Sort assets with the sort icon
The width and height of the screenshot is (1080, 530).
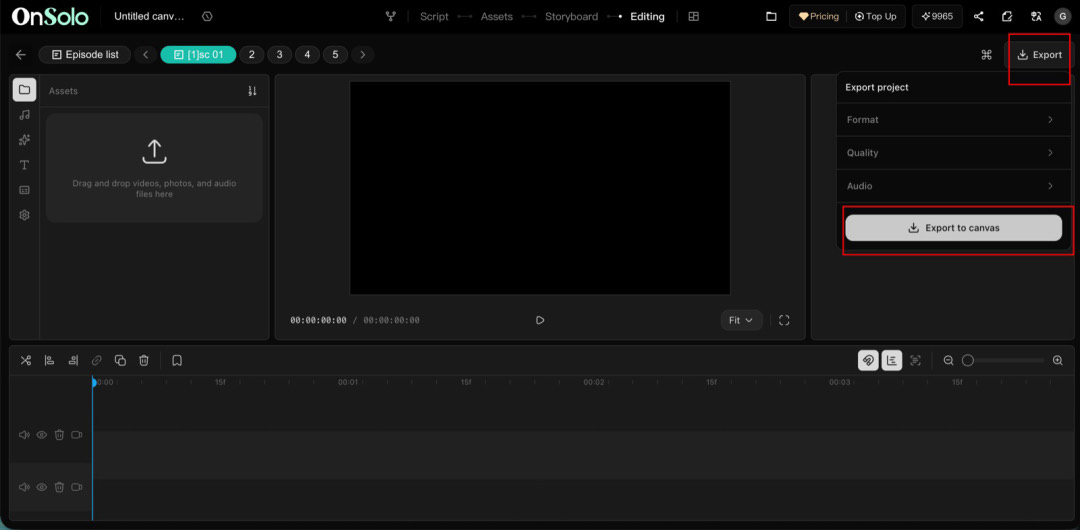252,91
